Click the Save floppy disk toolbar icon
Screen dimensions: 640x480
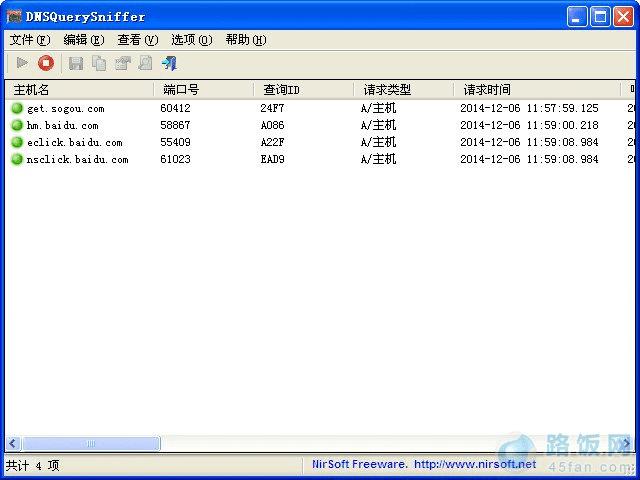coord(76,63)
